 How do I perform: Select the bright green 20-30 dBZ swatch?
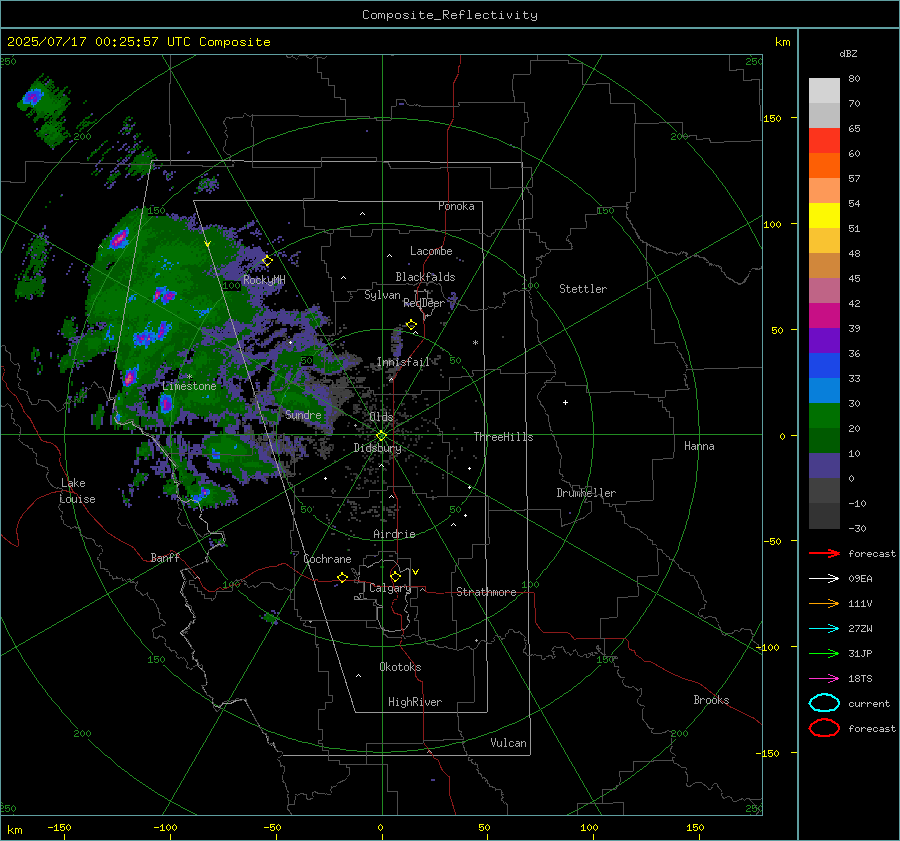824,416
